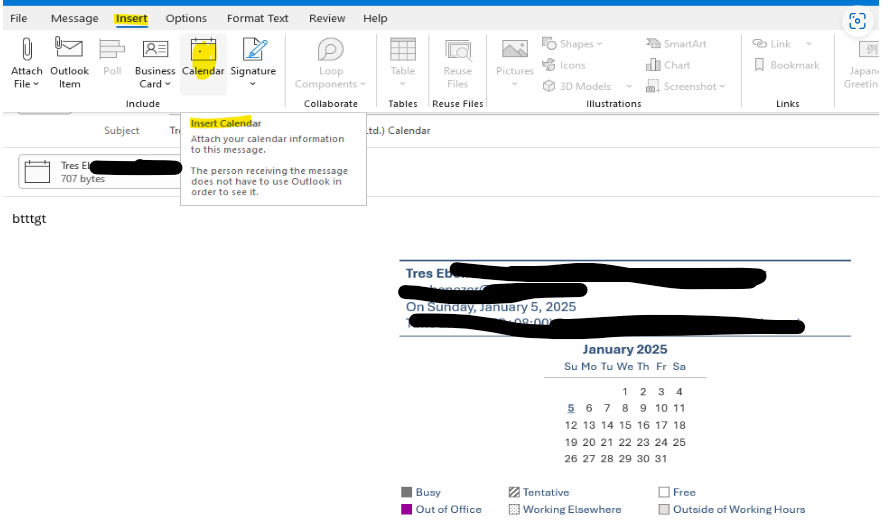Click the 'Sa' weekday header
The height and width of the screenshot is (531, 895).
click(679, 367)
